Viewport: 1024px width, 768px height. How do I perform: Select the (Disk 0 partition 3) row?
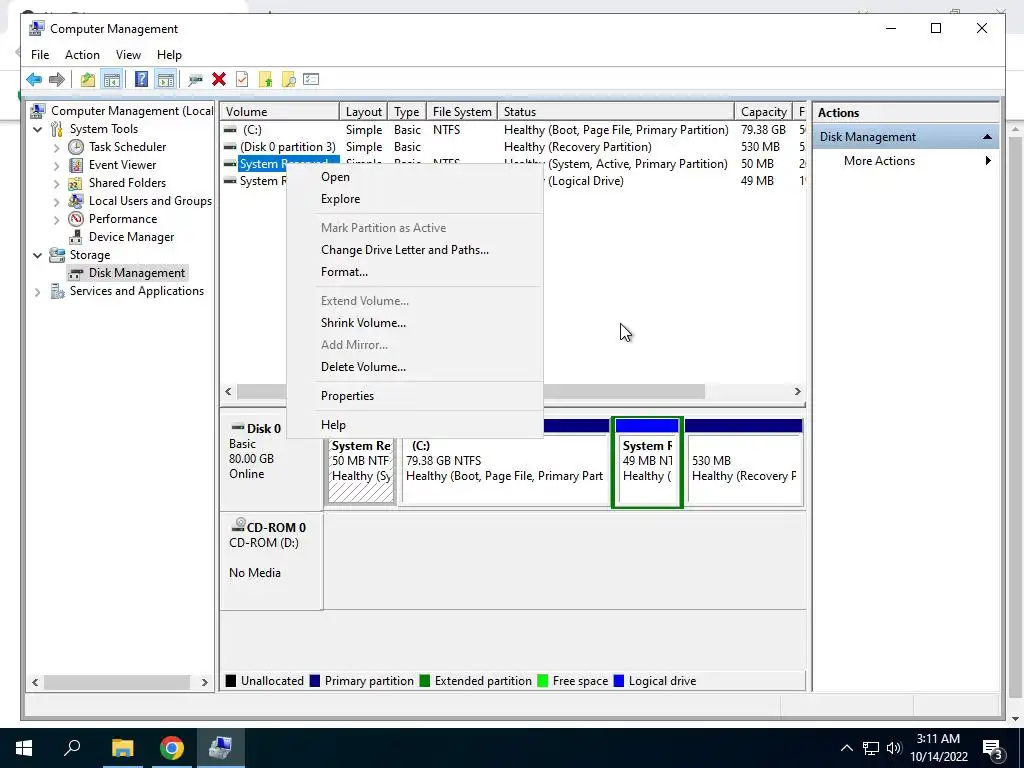513,147
